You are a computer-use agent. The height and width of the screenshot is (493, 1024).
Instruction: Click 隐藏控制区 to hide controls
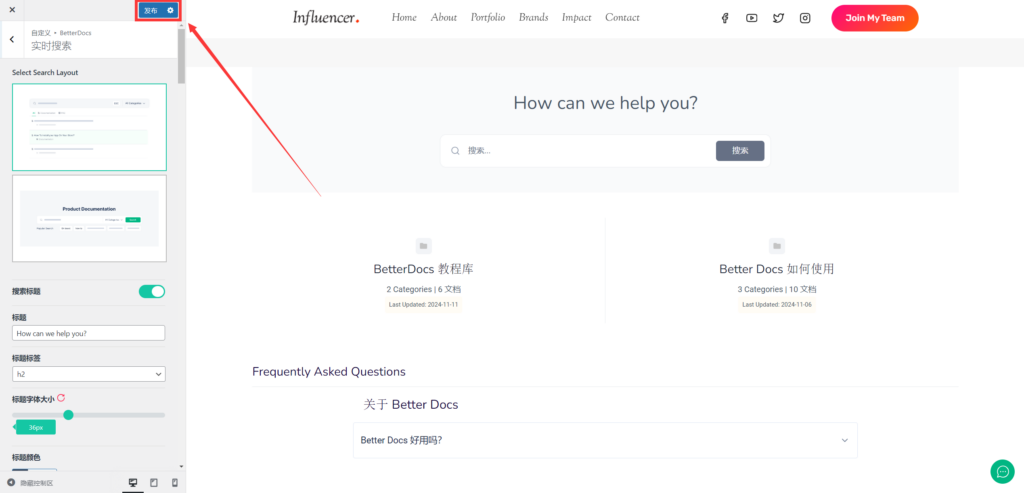coord(30,483)
